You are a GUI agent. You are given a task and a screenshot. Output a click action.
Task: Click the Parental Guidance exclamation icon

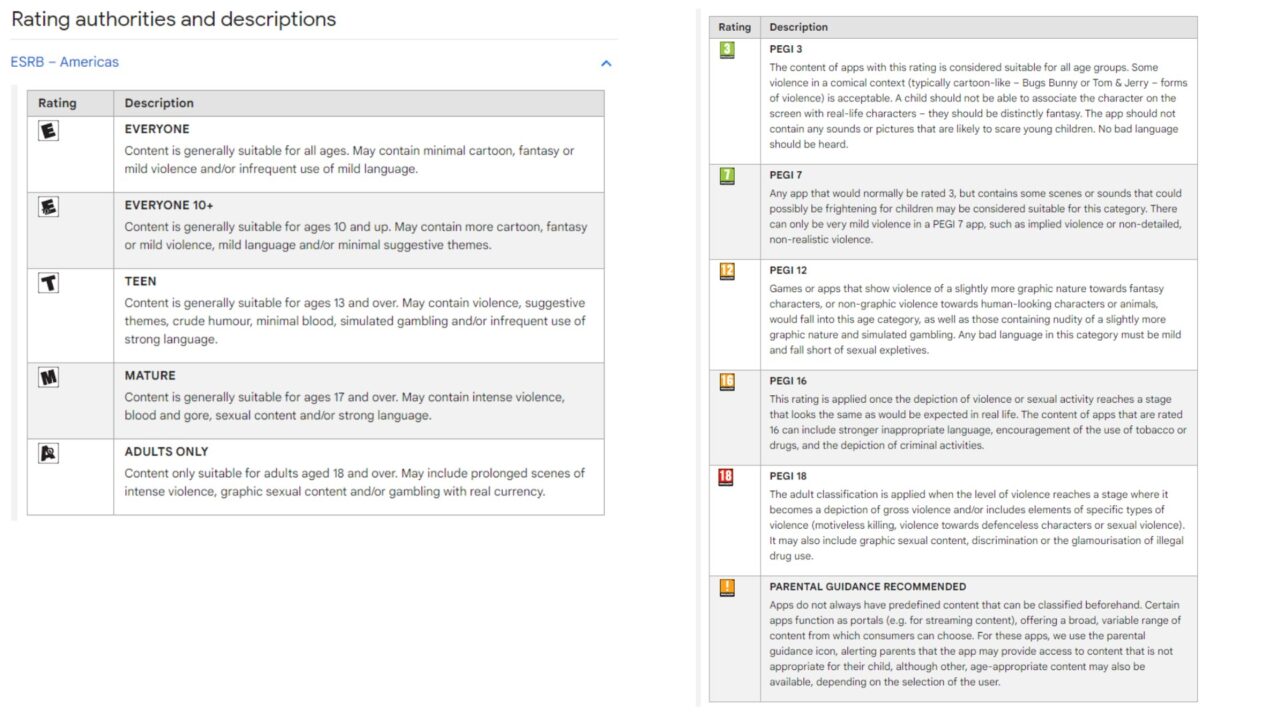(x=727, y=587)
